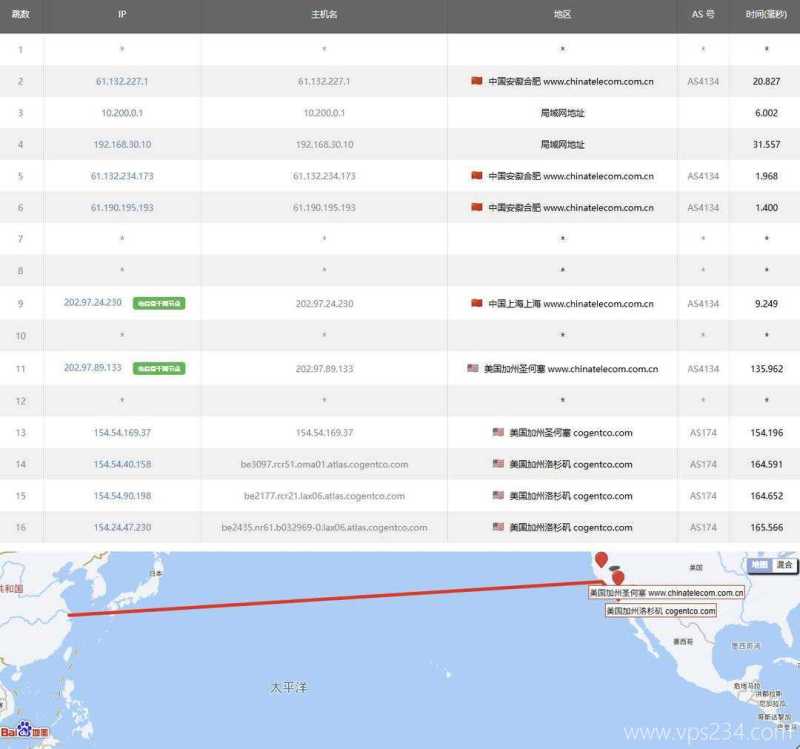
Task: Click the upper red map marker for 圣何塞
Action: tap(601, 559)
